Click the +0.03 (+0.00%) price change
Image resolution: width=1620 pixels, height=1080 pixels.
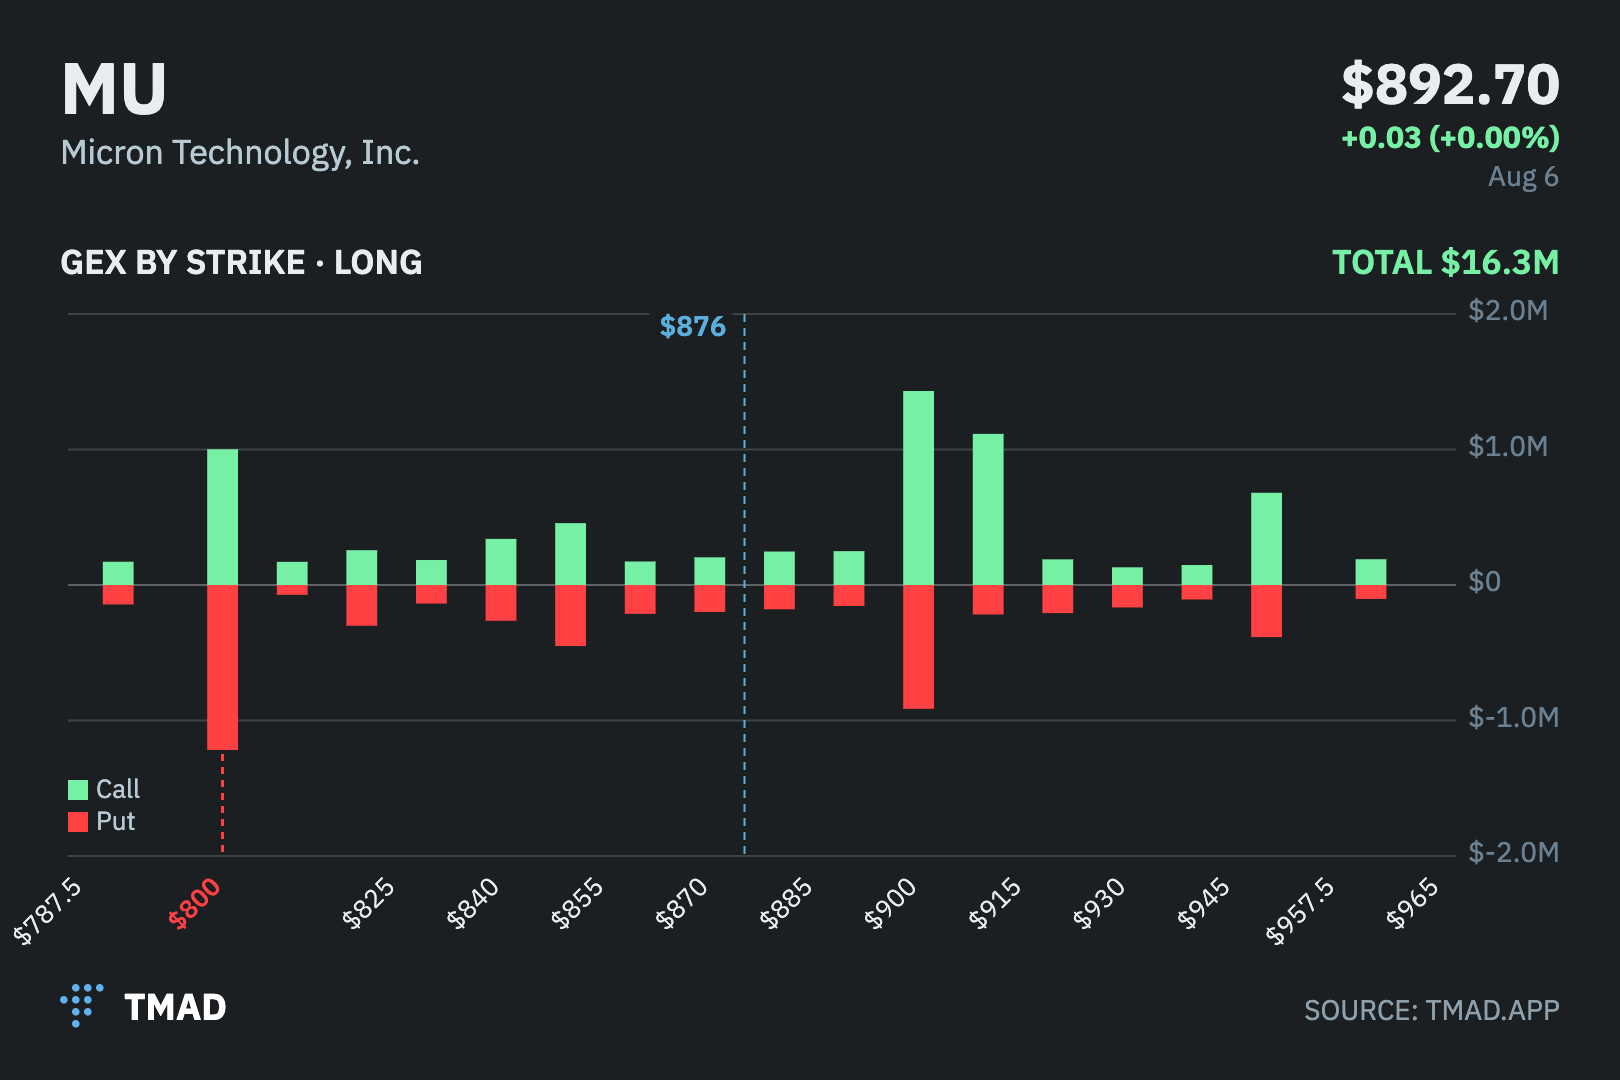pos(1450,138)
